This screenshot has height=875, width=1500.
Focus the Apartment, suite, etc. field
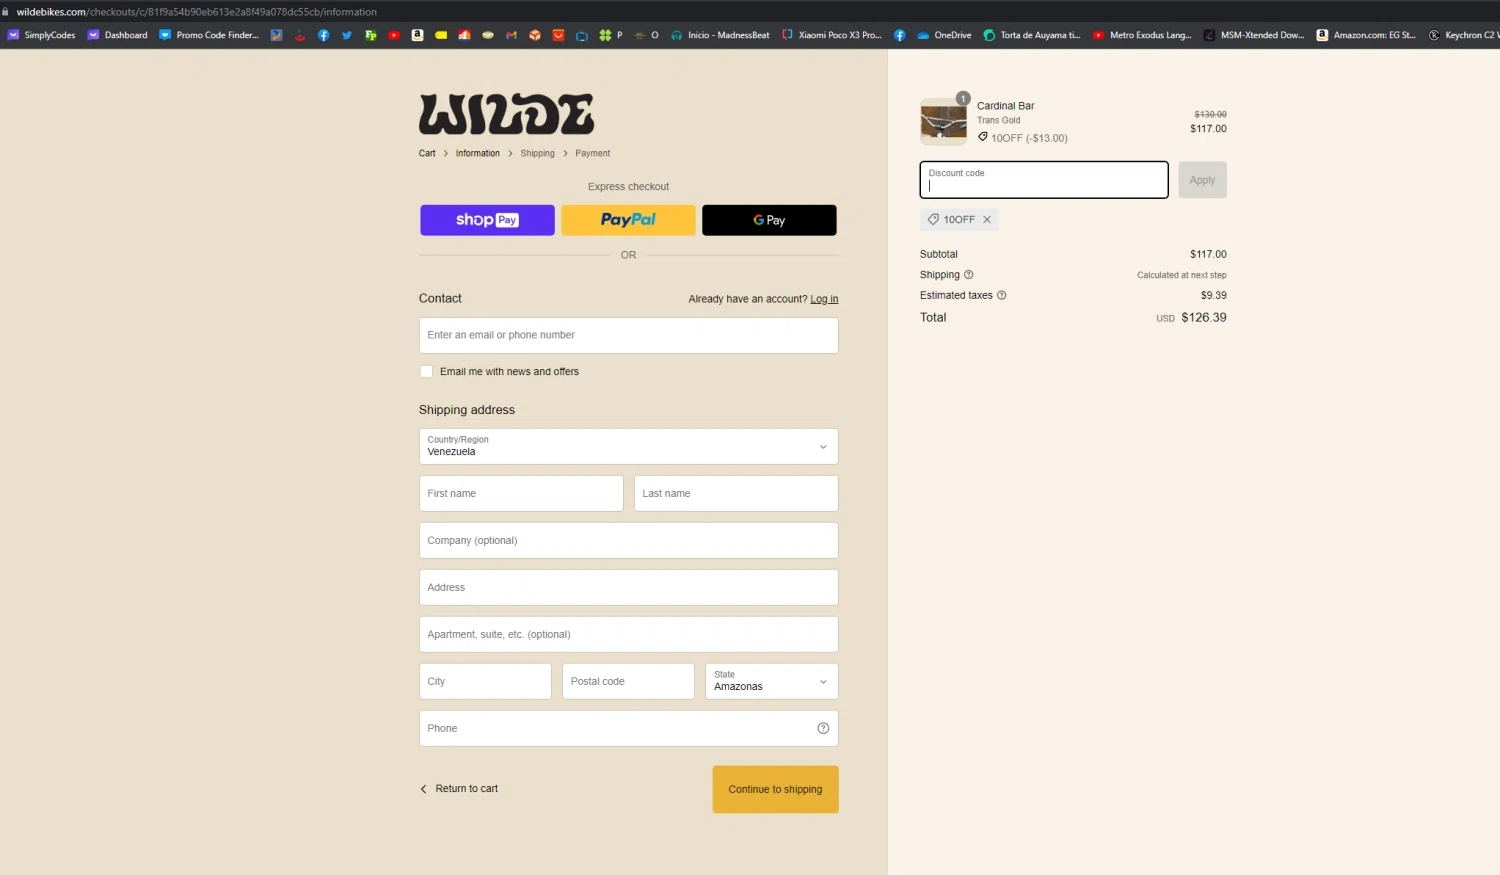(x=628, y=634)
